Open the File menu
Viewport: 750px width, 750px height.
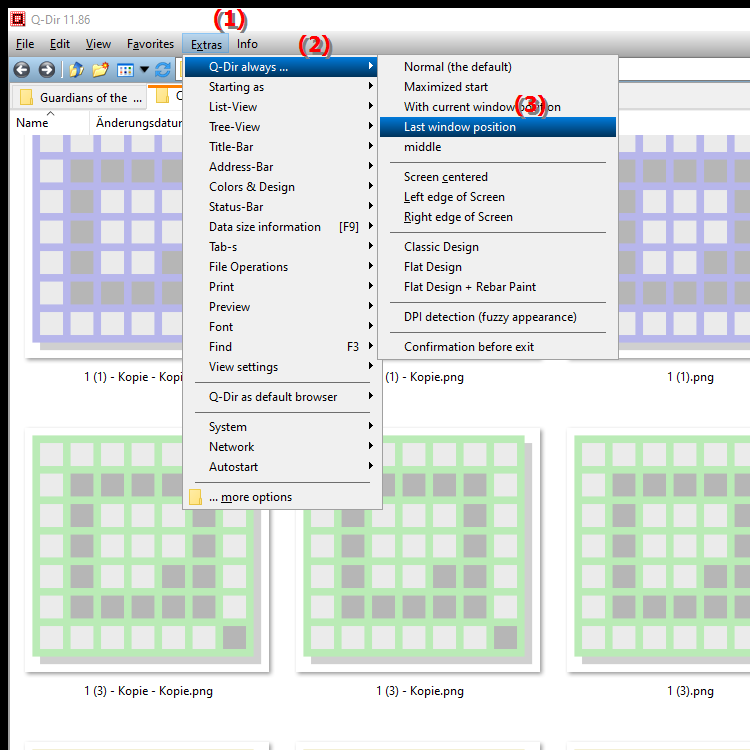tap(25, 44)
